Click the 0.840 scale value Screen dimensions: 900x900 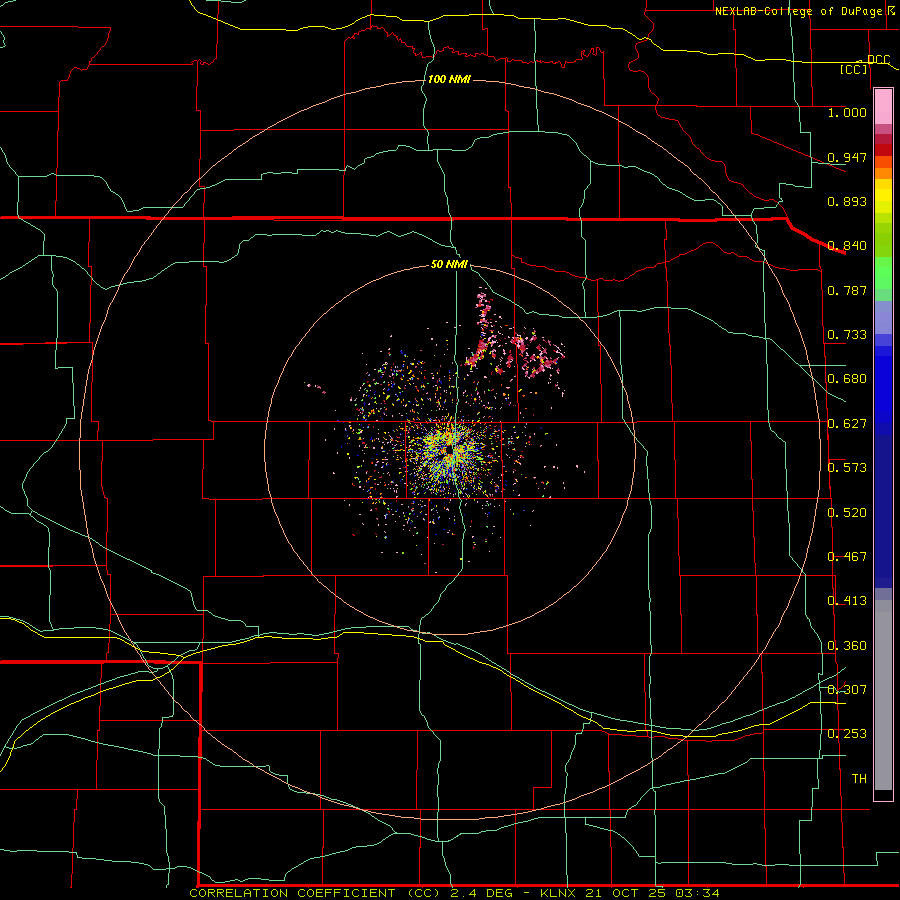tap(847, 246)
